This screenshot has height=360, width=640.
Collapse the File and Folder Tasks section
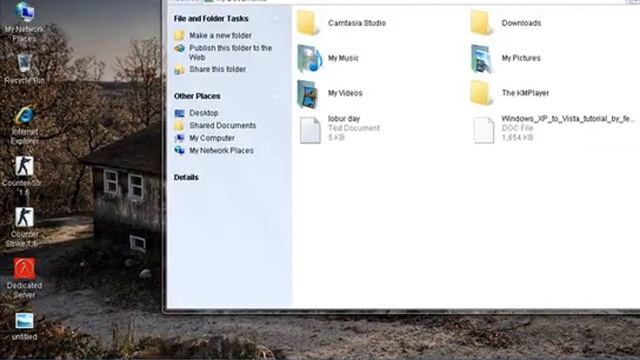[277, 19]
